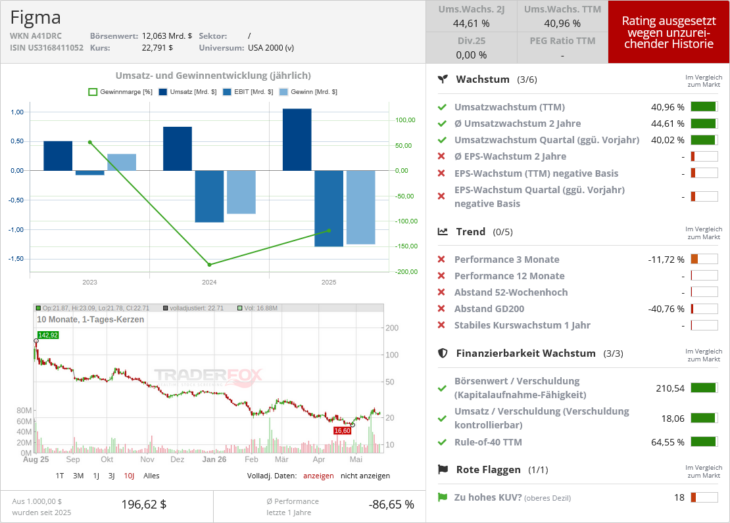Click red X beside Performance 3 Monate
This screenshot has height=523, width=730.
tap(441, 259)
